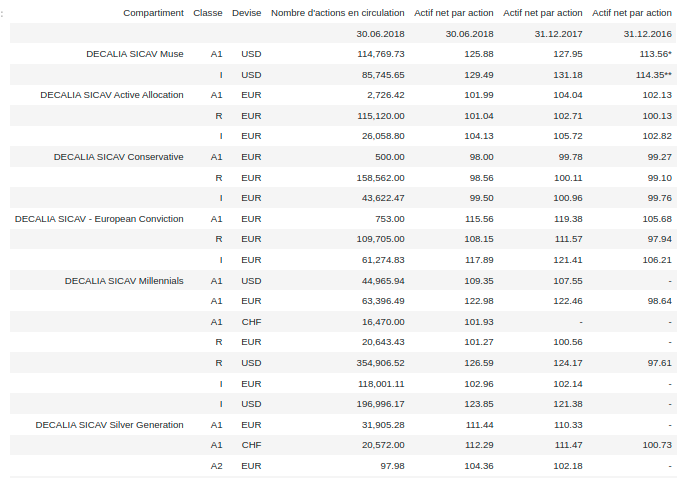Click the Devise column header
688x478 pixels.
[247, 13]
